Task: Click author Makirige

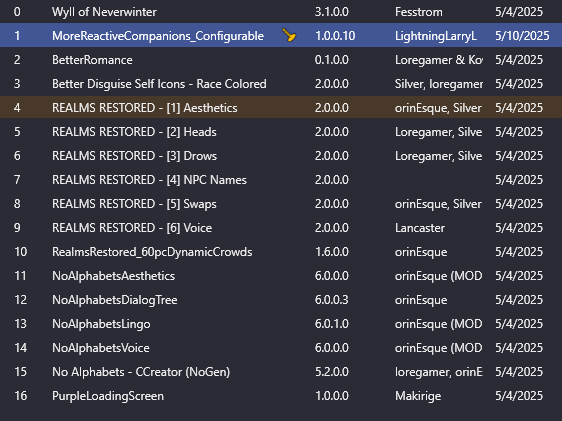Action: [x=418, y=396]
